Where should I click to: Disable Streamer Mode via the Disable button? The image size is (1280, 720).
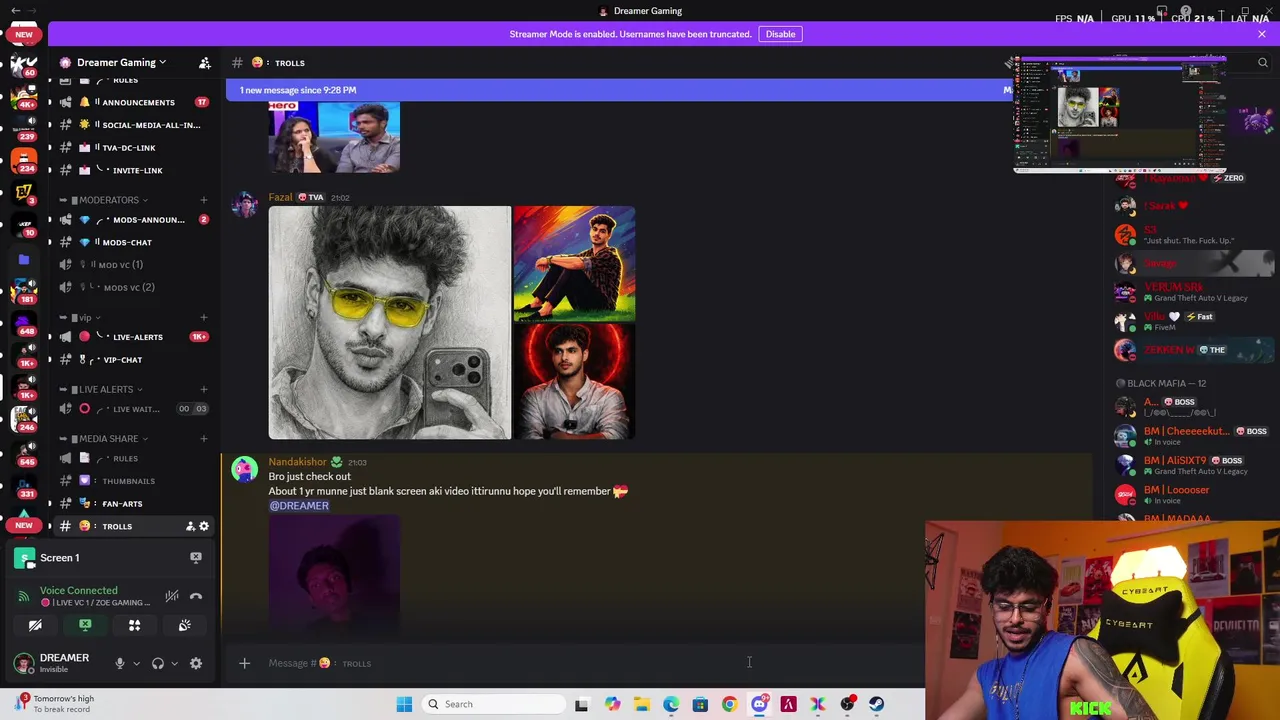[780, 34]
